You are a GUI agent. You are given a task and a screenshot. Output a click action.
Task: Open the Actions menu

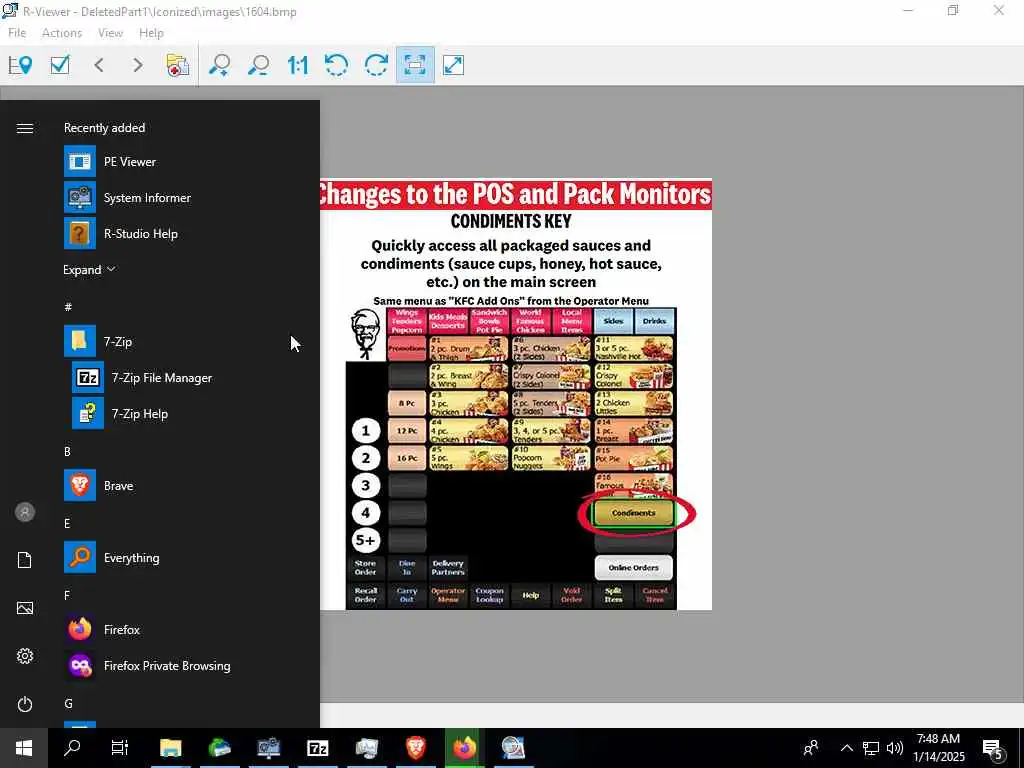62,33
